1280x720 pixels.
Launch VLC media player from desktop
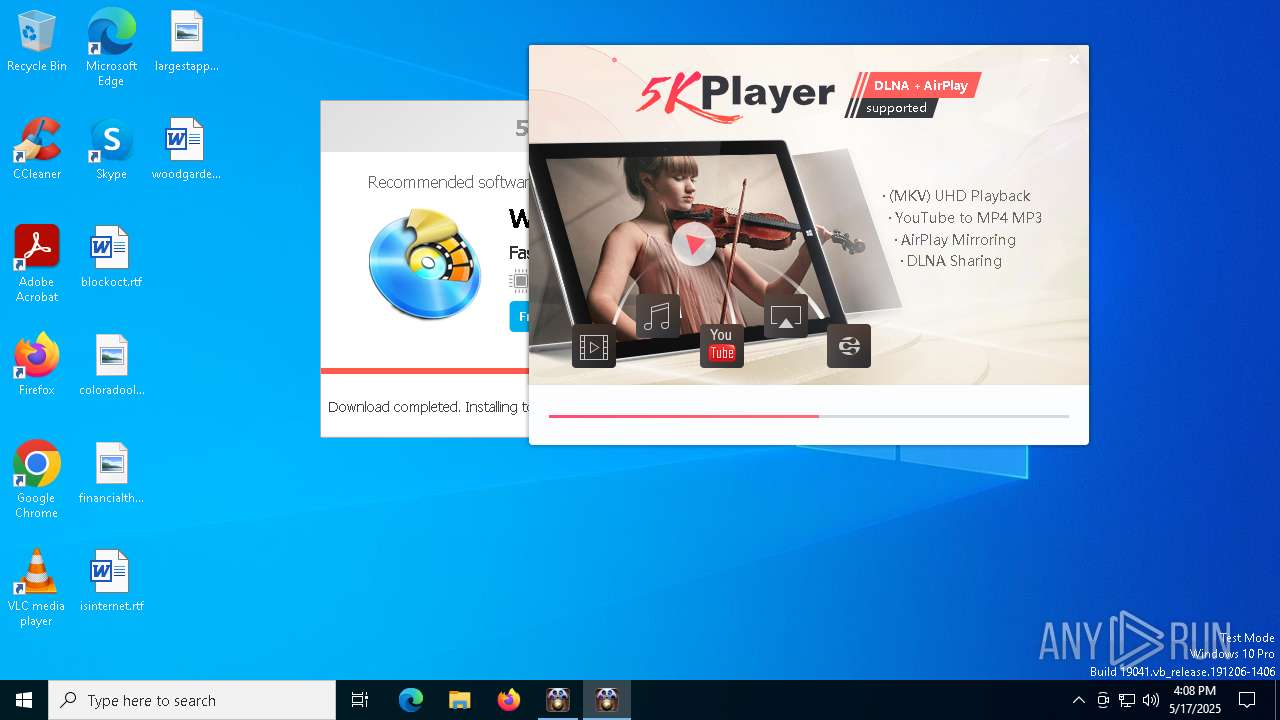[37, 588]
